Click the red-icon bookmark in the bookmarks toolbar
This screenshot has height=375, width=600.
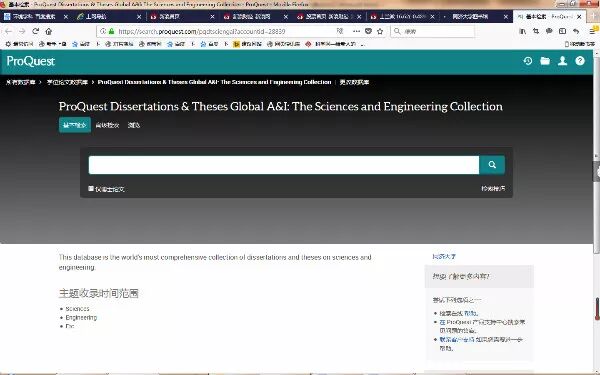[331, 44]
